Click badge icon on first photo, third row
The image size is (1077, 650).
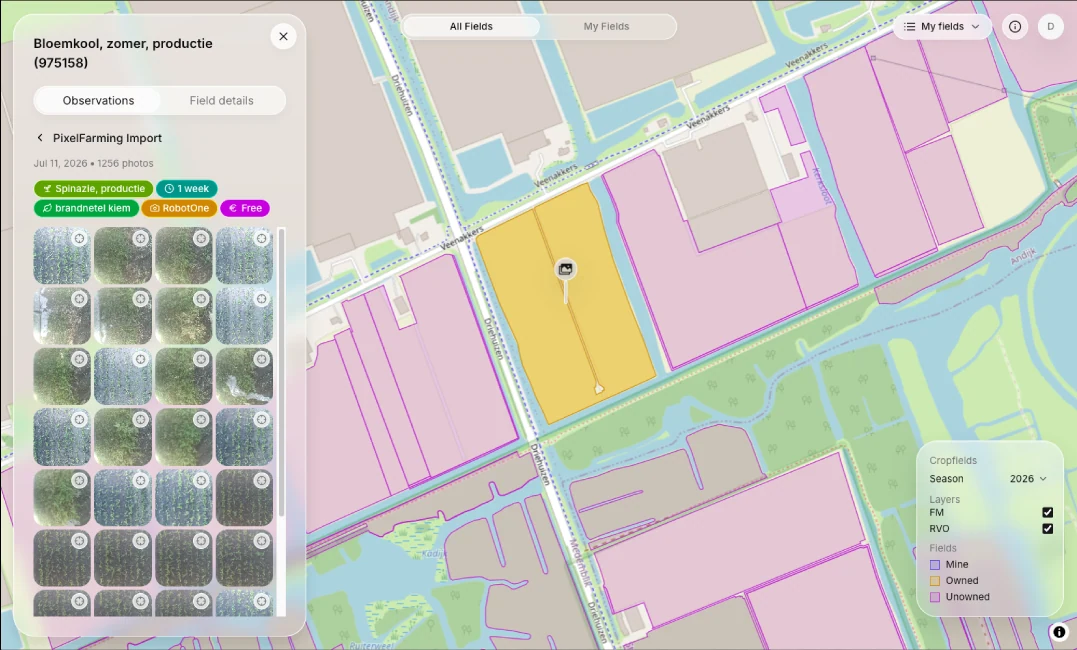[80, 359]
